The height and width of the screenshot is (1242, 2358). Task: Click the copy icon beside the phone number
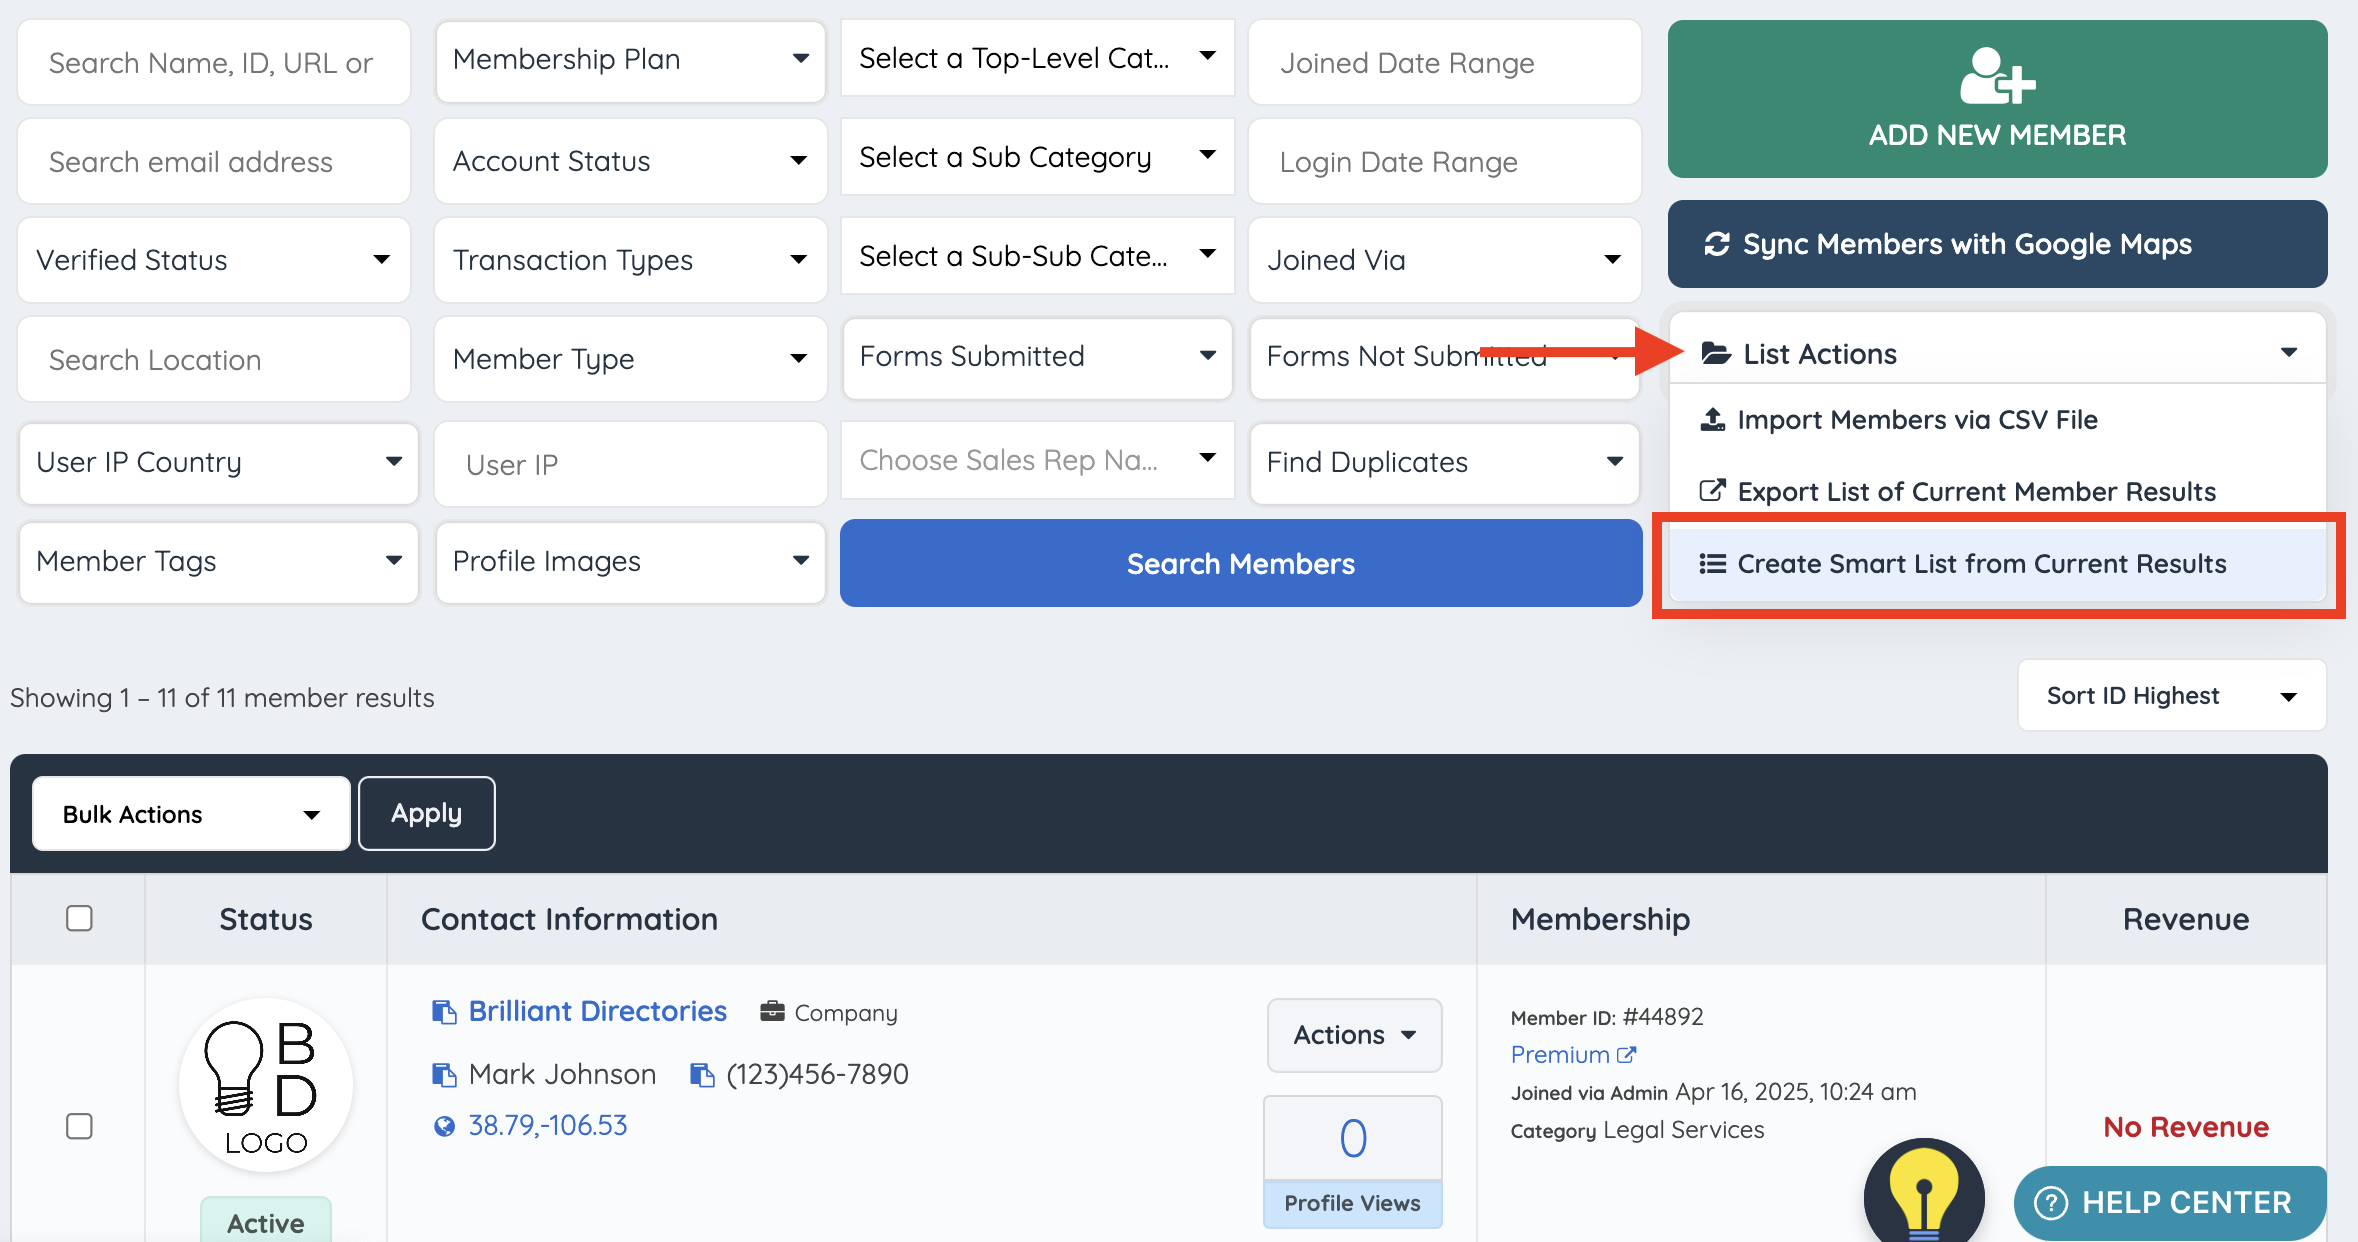click(x=702, y=1075)
